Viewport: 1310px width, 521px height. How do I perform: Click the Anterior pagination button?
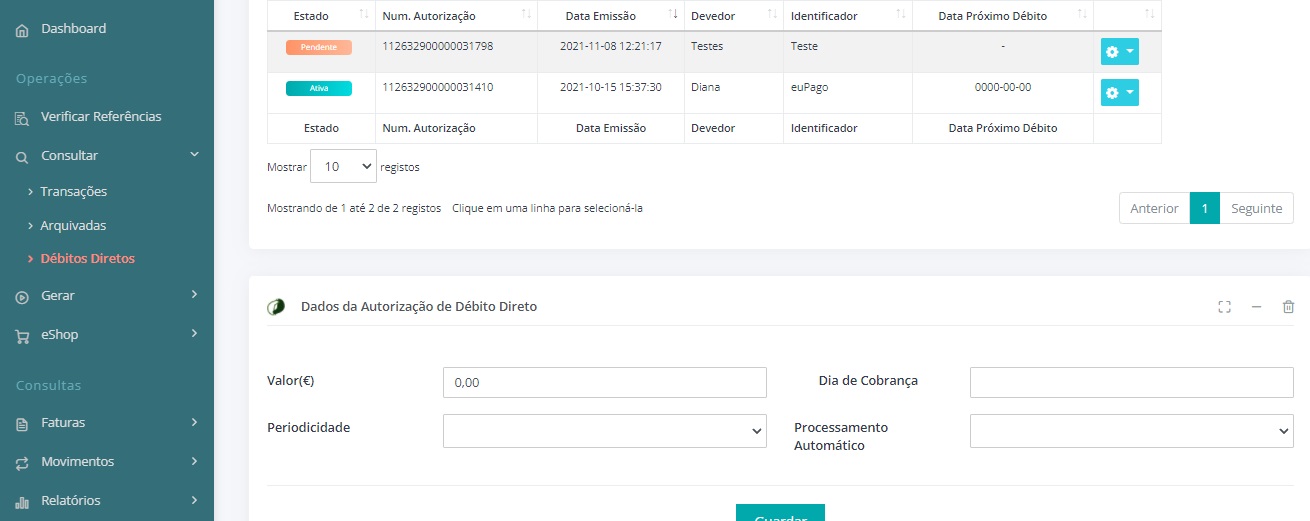pyautogui.click(x=1154, y=208)
